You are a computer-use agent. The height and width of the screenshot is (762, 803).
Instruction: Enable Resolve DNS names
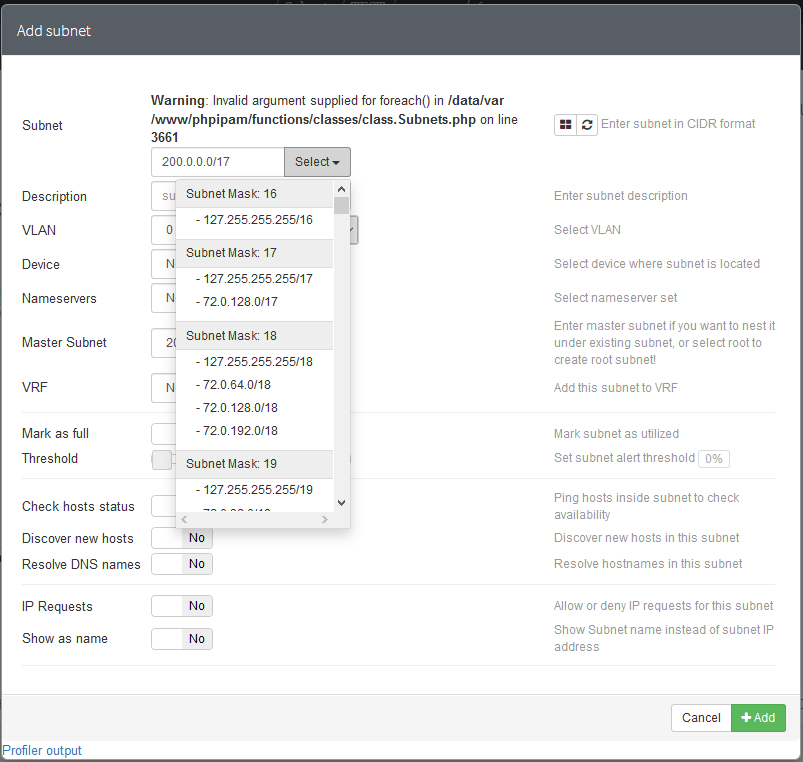click(181, 563)
